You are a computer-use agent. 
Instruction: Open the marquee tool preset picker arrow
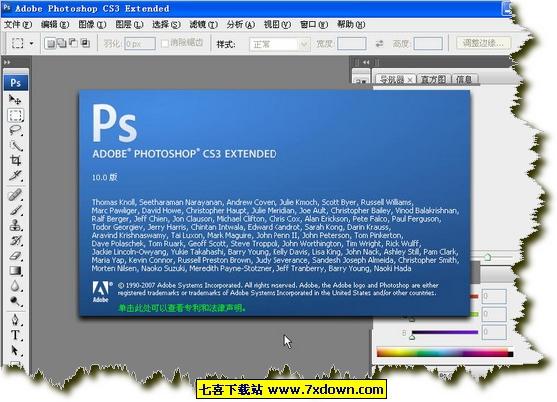click(x=31, y=44)
